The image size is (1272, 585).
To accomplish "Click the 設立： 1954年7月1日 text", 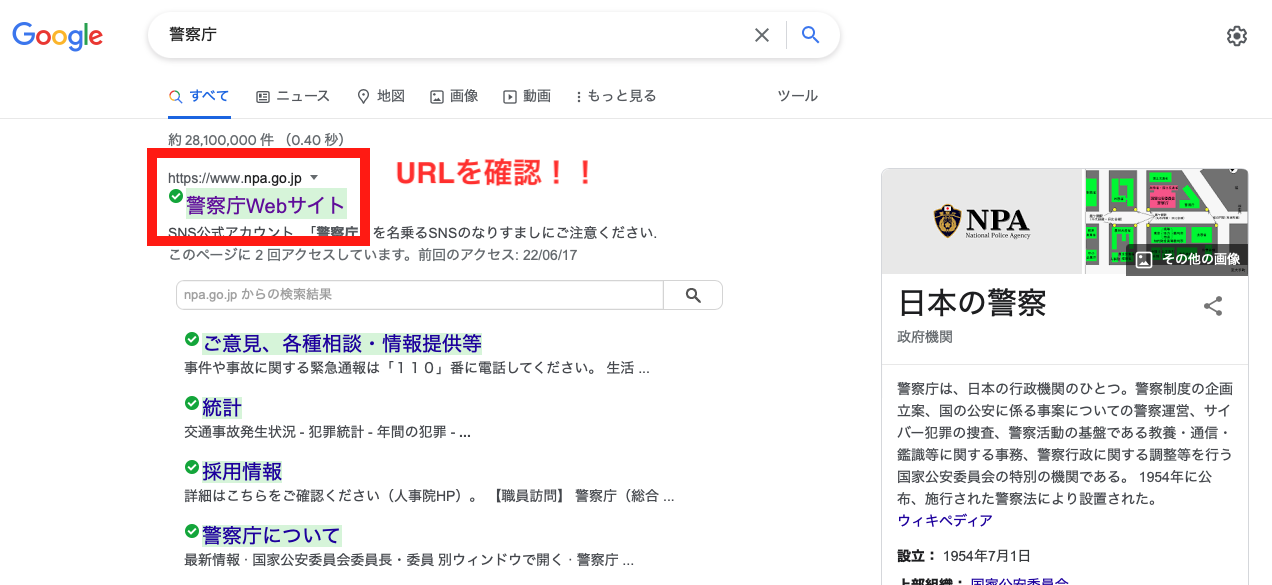I will point(964,556).
